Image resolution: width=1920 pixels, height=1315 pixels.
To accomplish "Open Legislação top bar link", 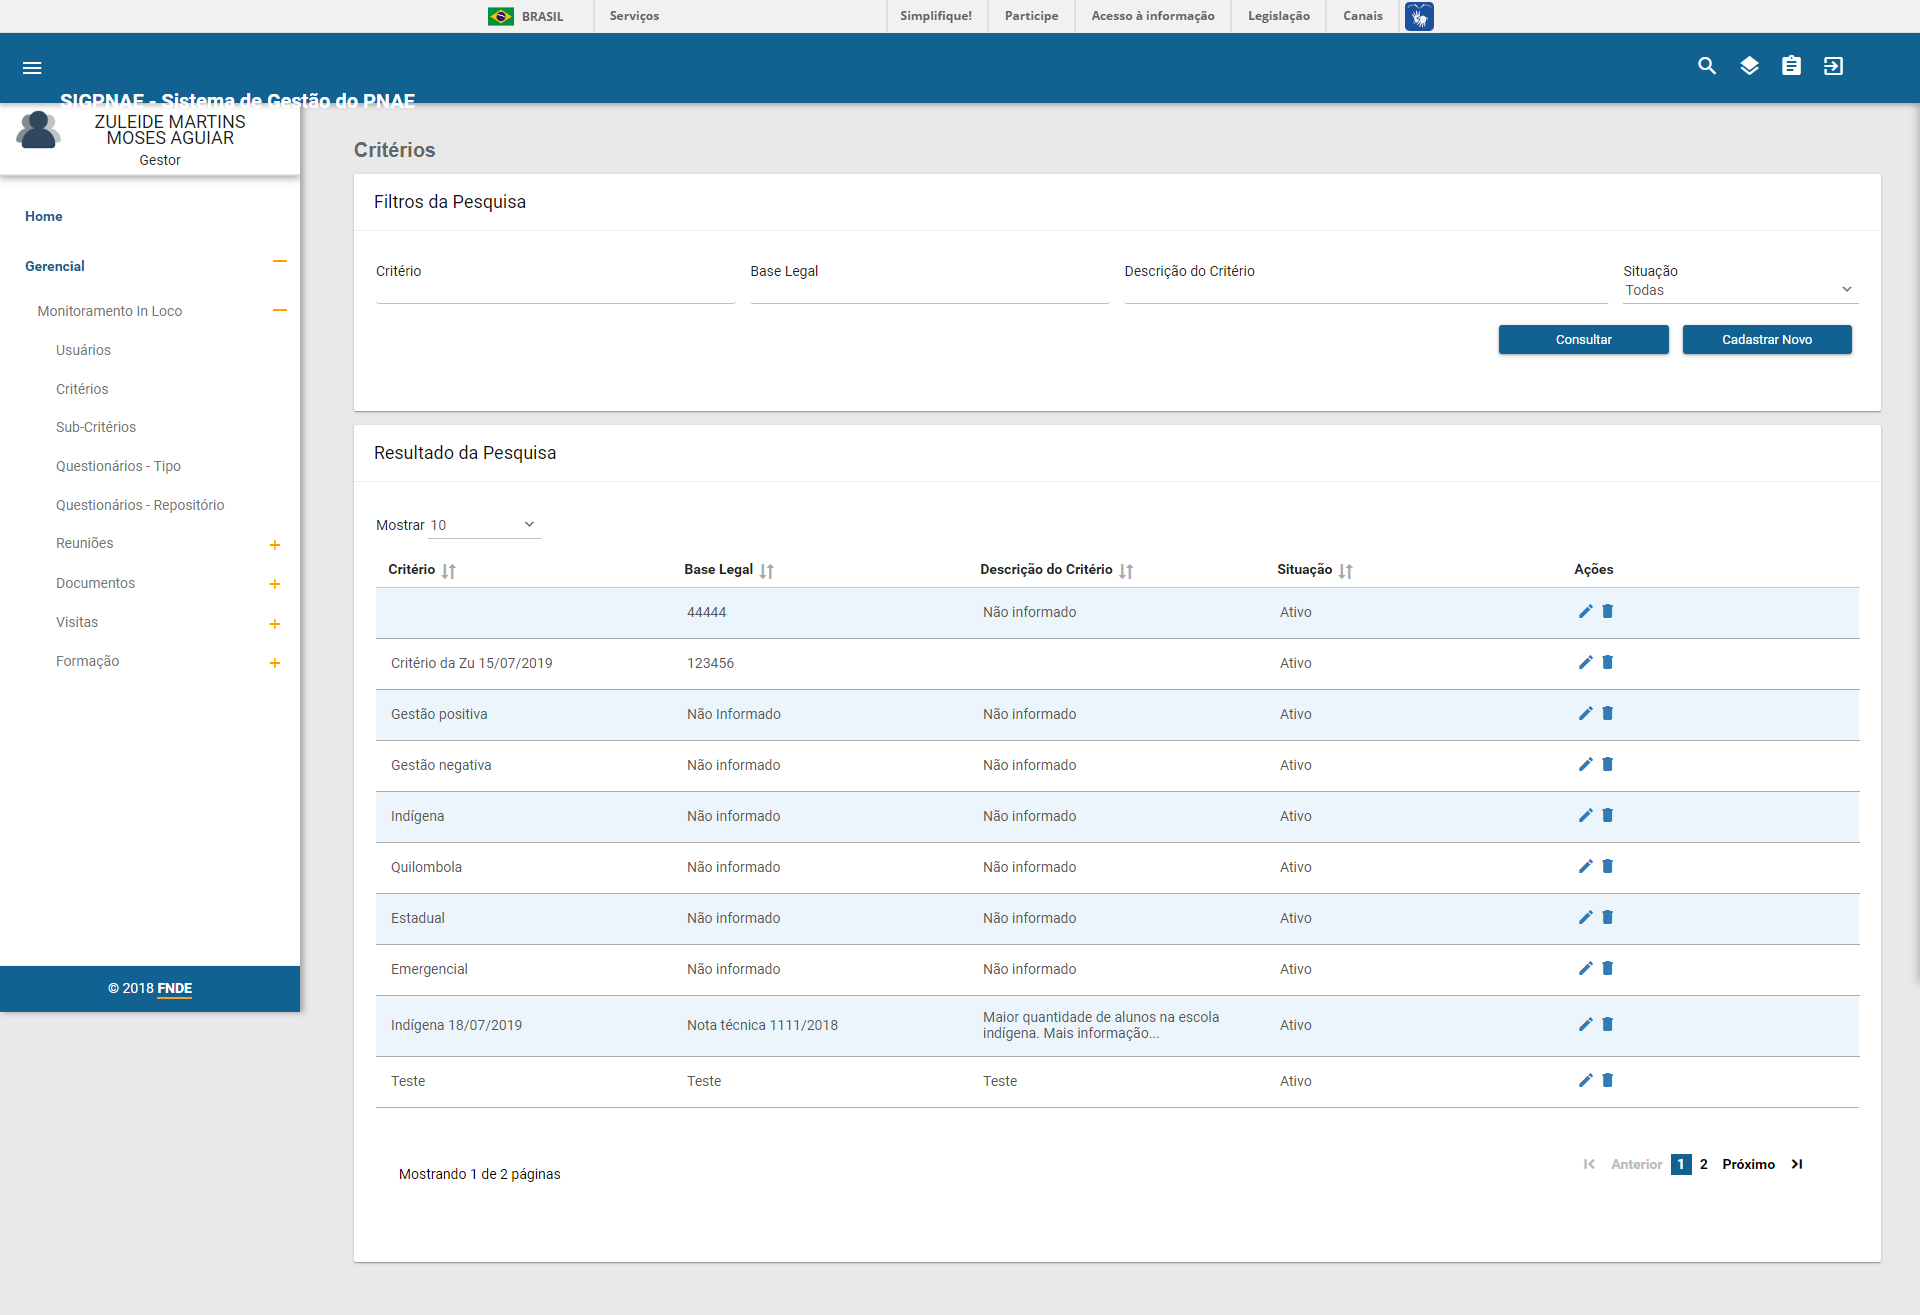I will (1279, 16).
